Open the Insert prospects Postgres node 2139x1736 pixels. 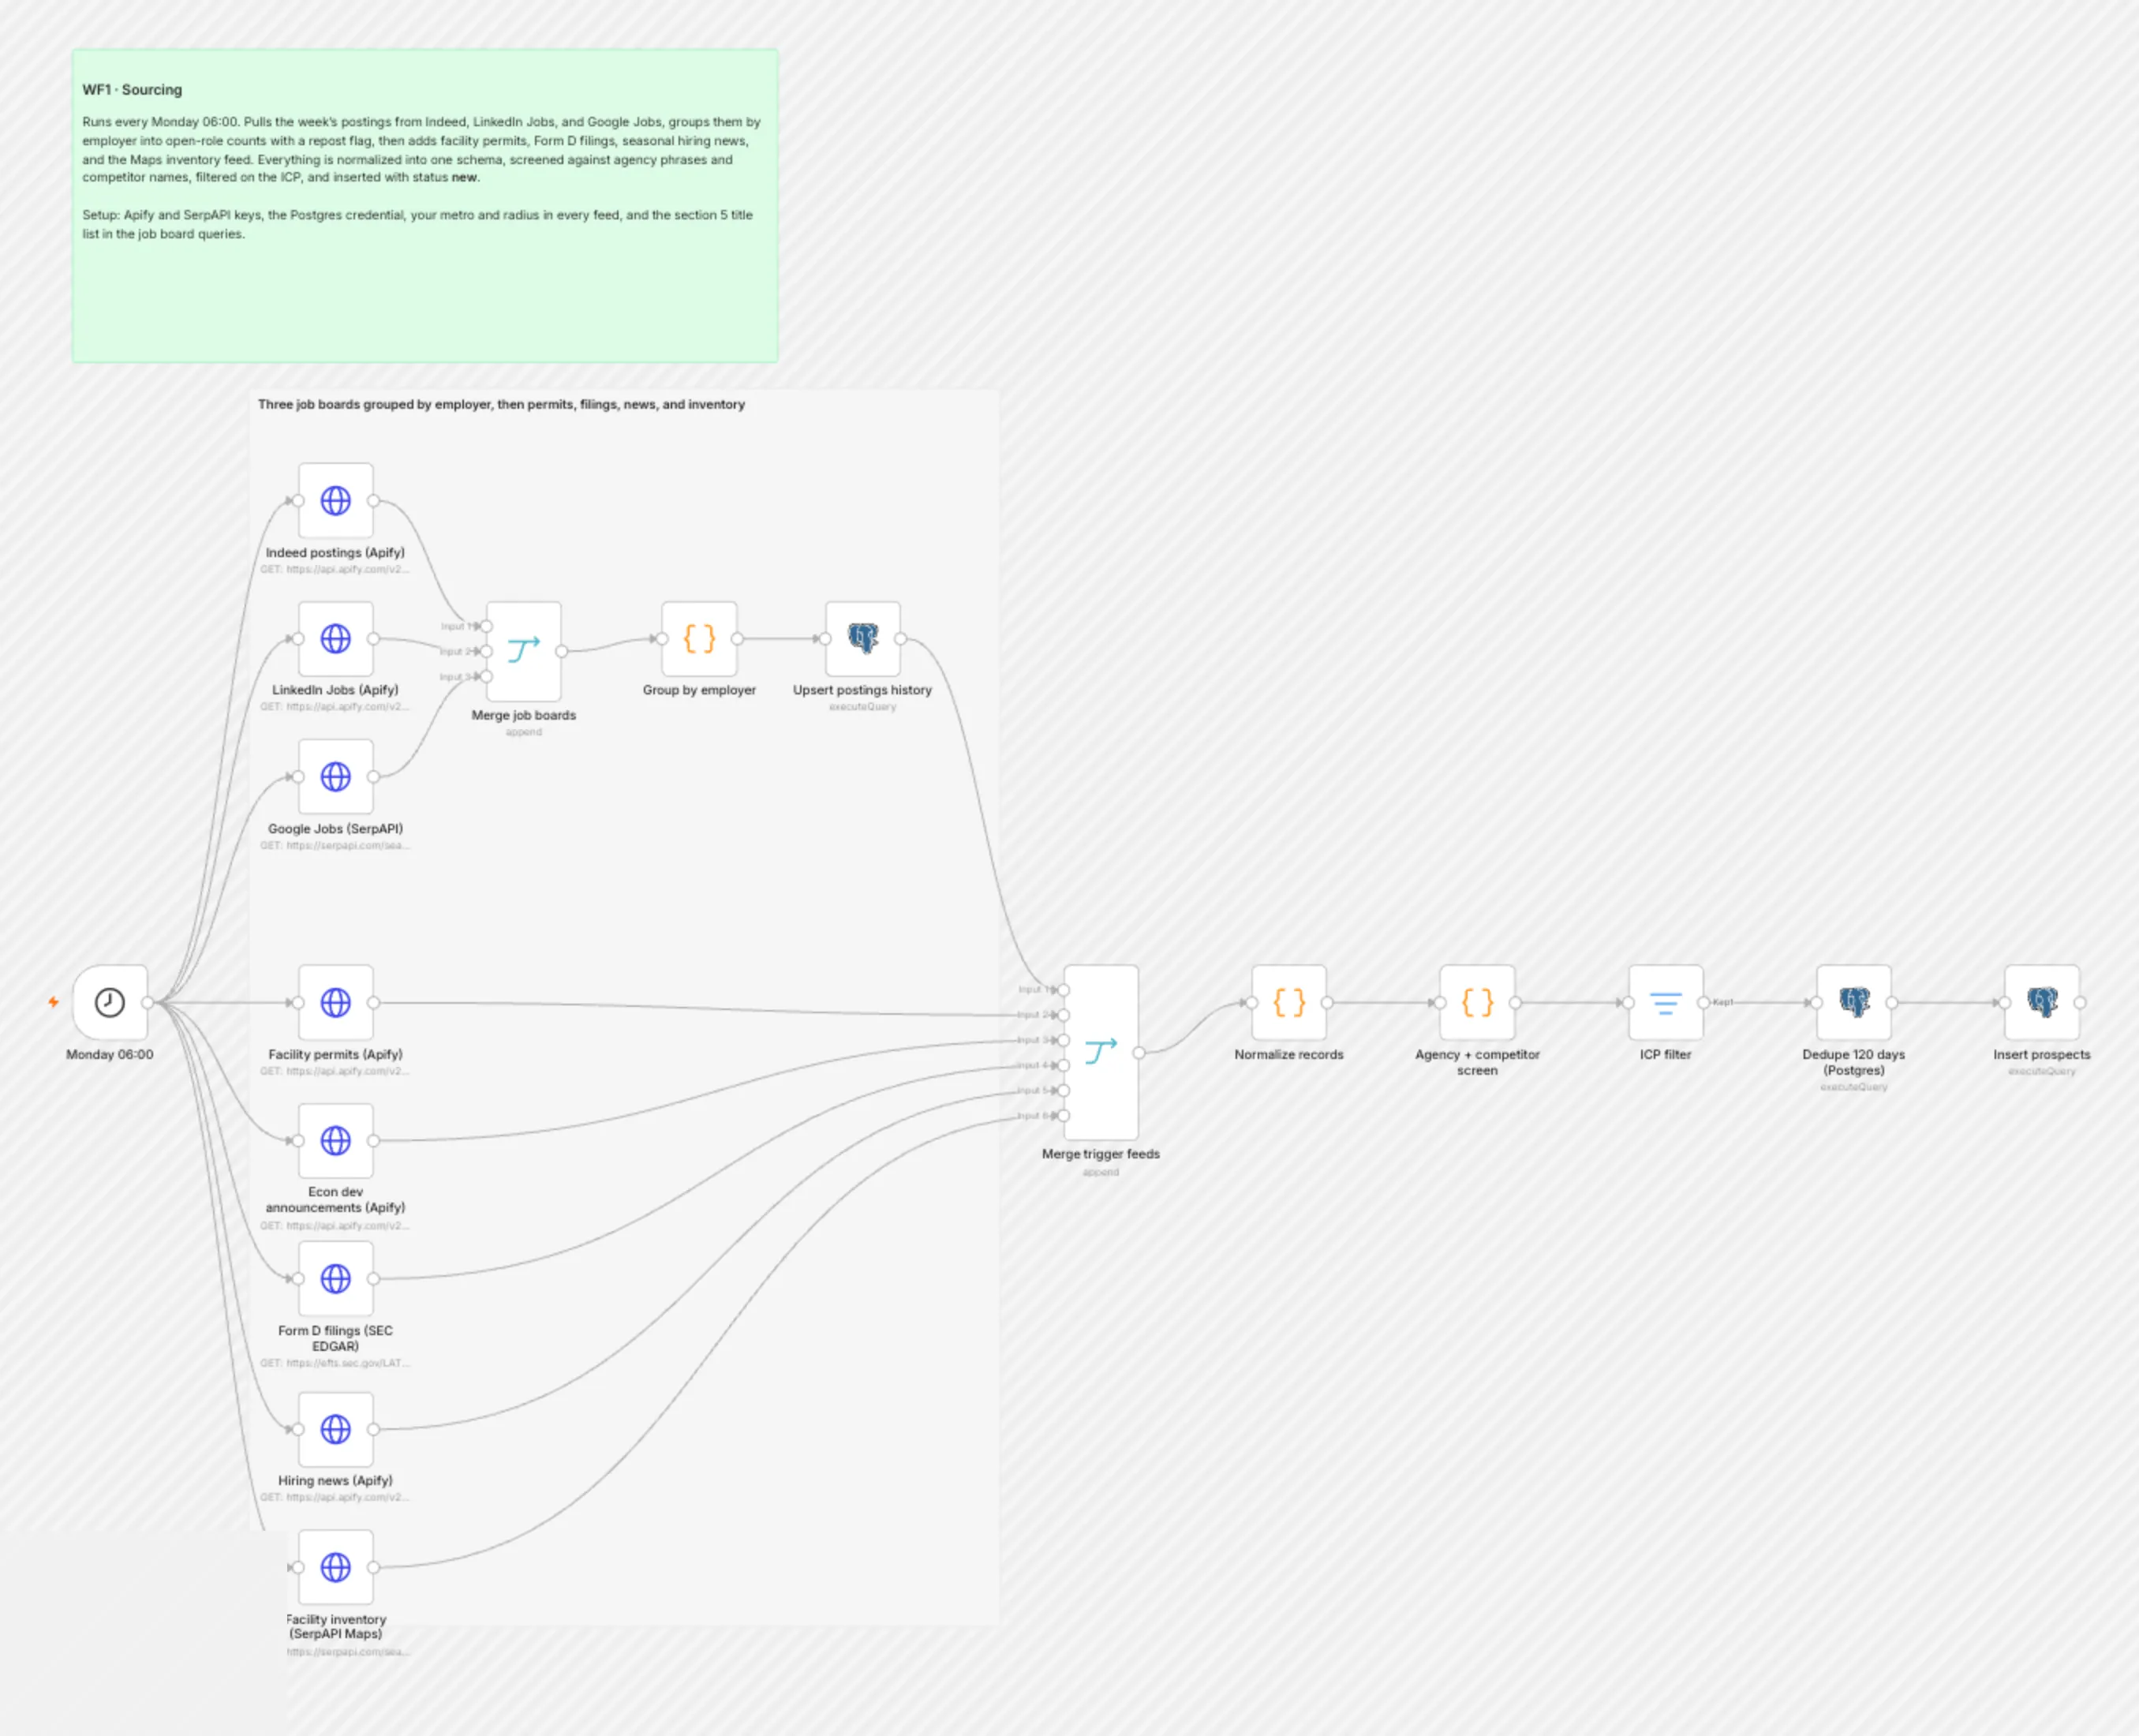(x=2042, y=1002)
